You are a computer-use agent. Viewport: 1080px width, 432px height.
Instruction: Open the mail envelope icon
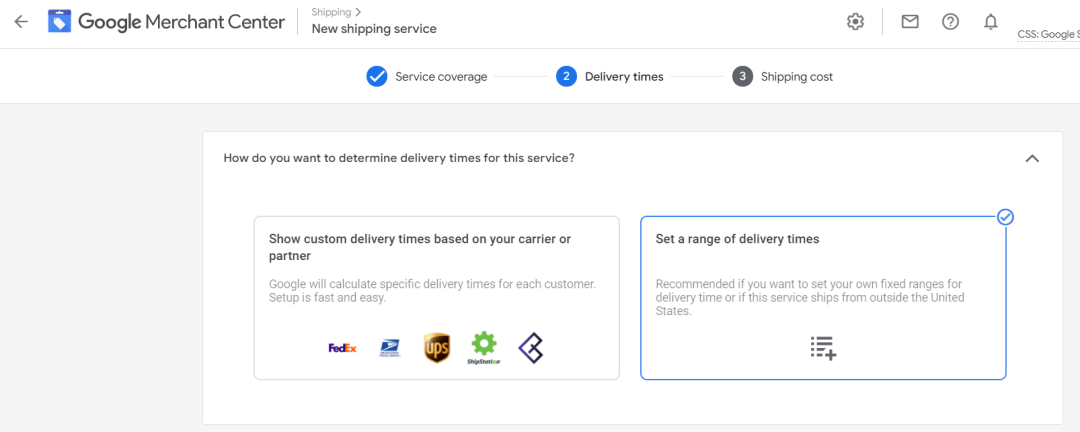pyautogui.click(x=910, y=22)
